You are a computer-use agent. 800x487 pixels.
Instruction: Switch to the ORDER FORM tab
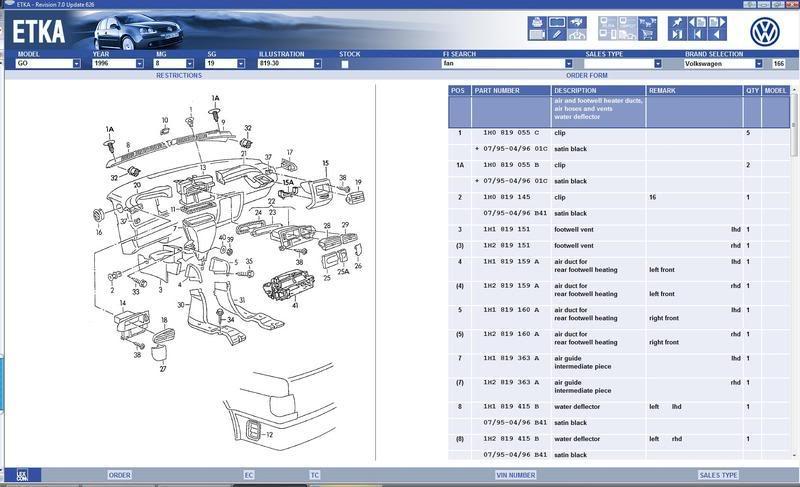point(587,75)
